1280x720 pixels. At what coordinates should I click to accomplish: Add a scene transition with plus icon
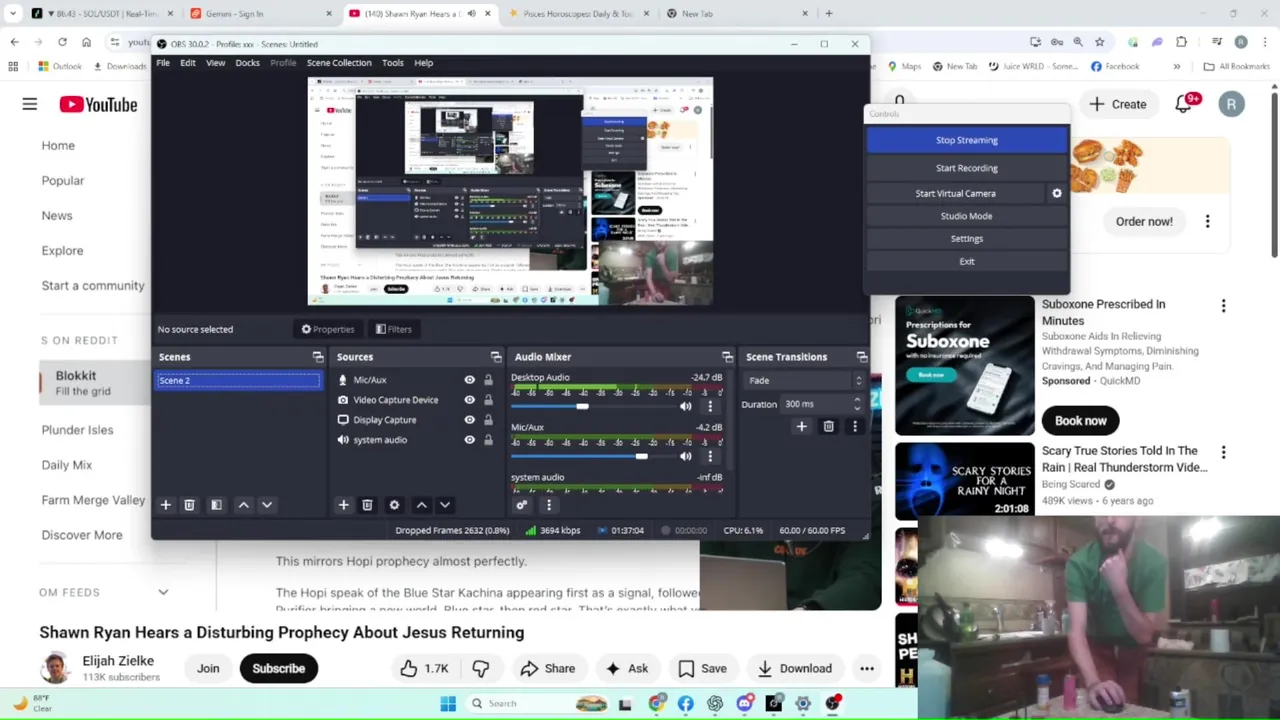pos(801,426)
